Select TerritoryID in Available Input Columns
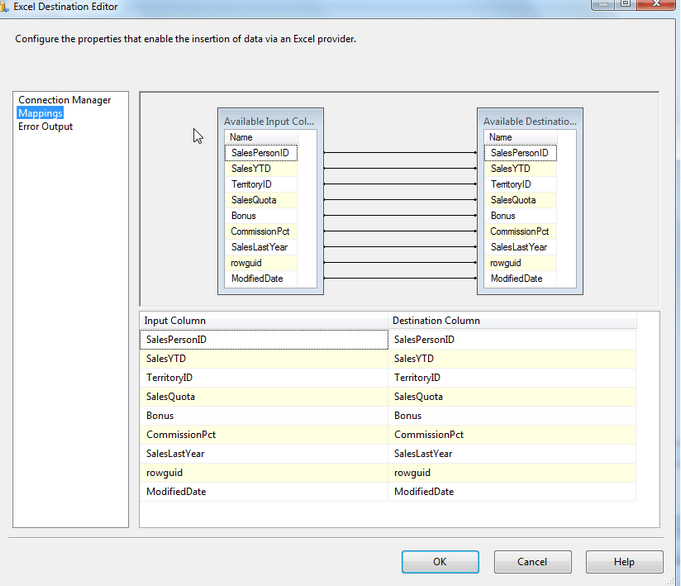Viewport: 681px width, 586px height. tap(261, 184)
